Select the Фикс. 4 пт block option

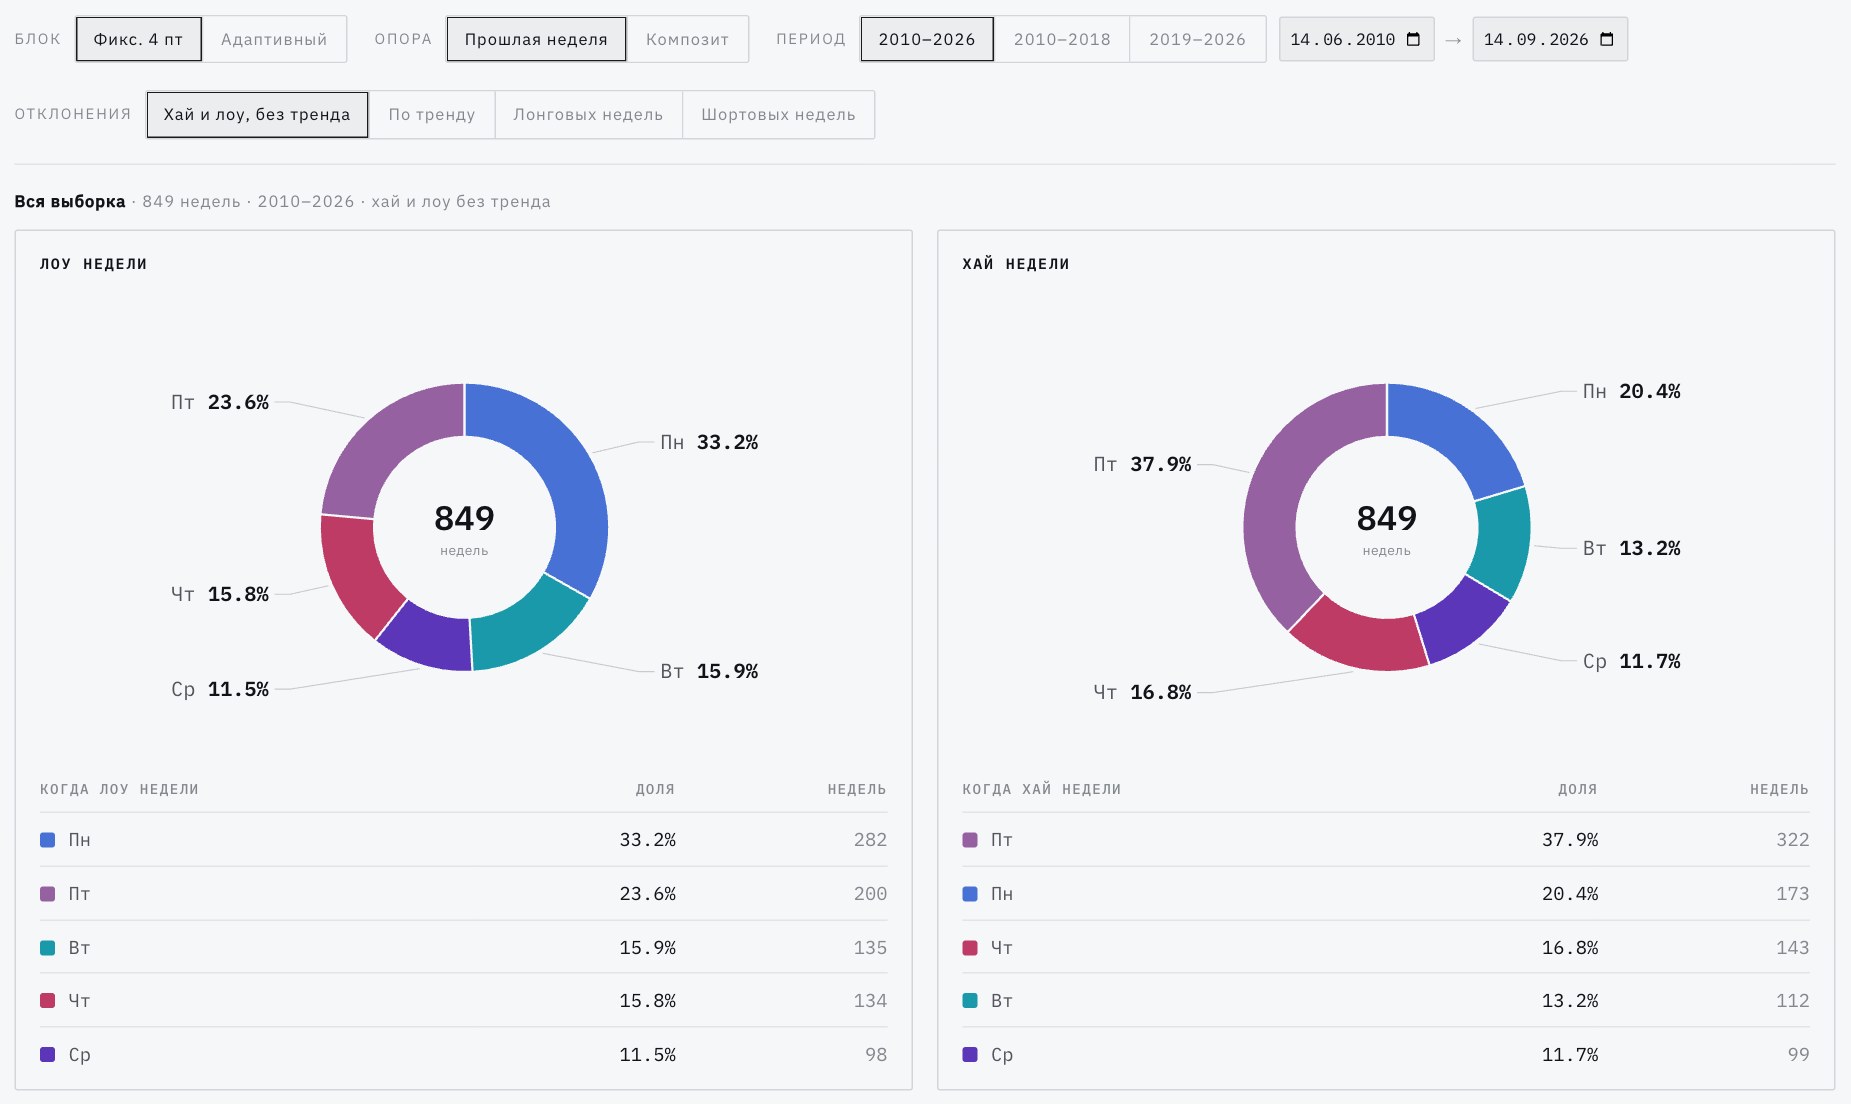[x=139, y=39]
